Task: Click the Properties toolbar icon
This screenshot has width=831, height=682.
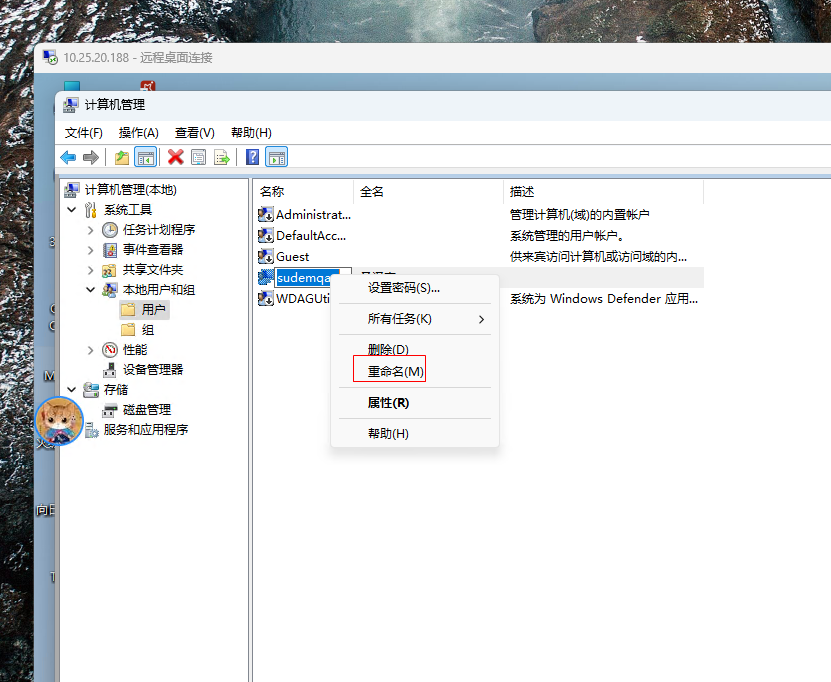Action: (x=199, y=157)
